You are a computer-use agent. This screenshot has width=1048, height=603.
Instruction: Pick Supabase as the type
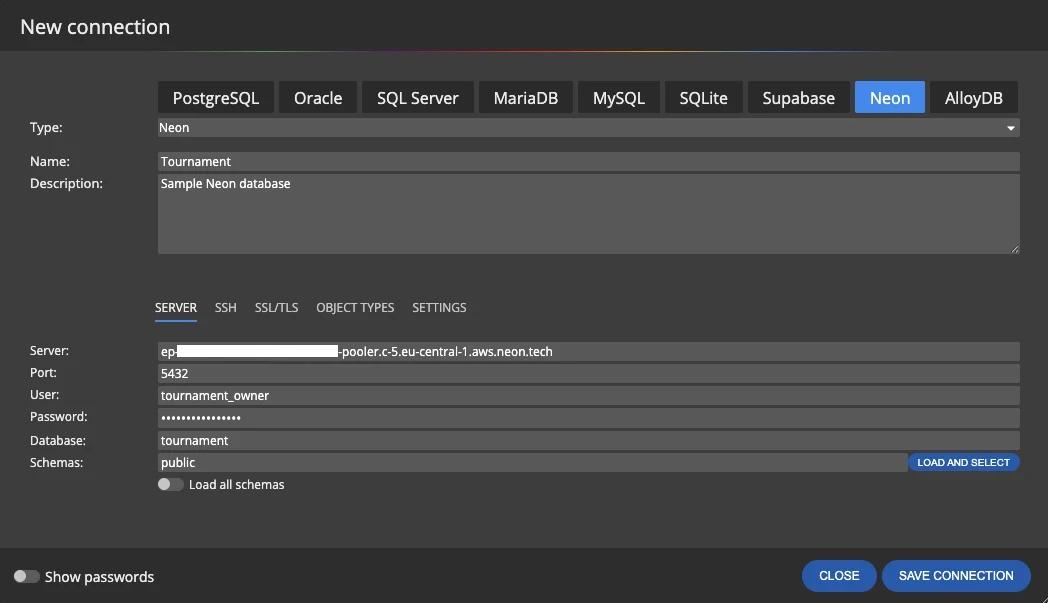799,98
